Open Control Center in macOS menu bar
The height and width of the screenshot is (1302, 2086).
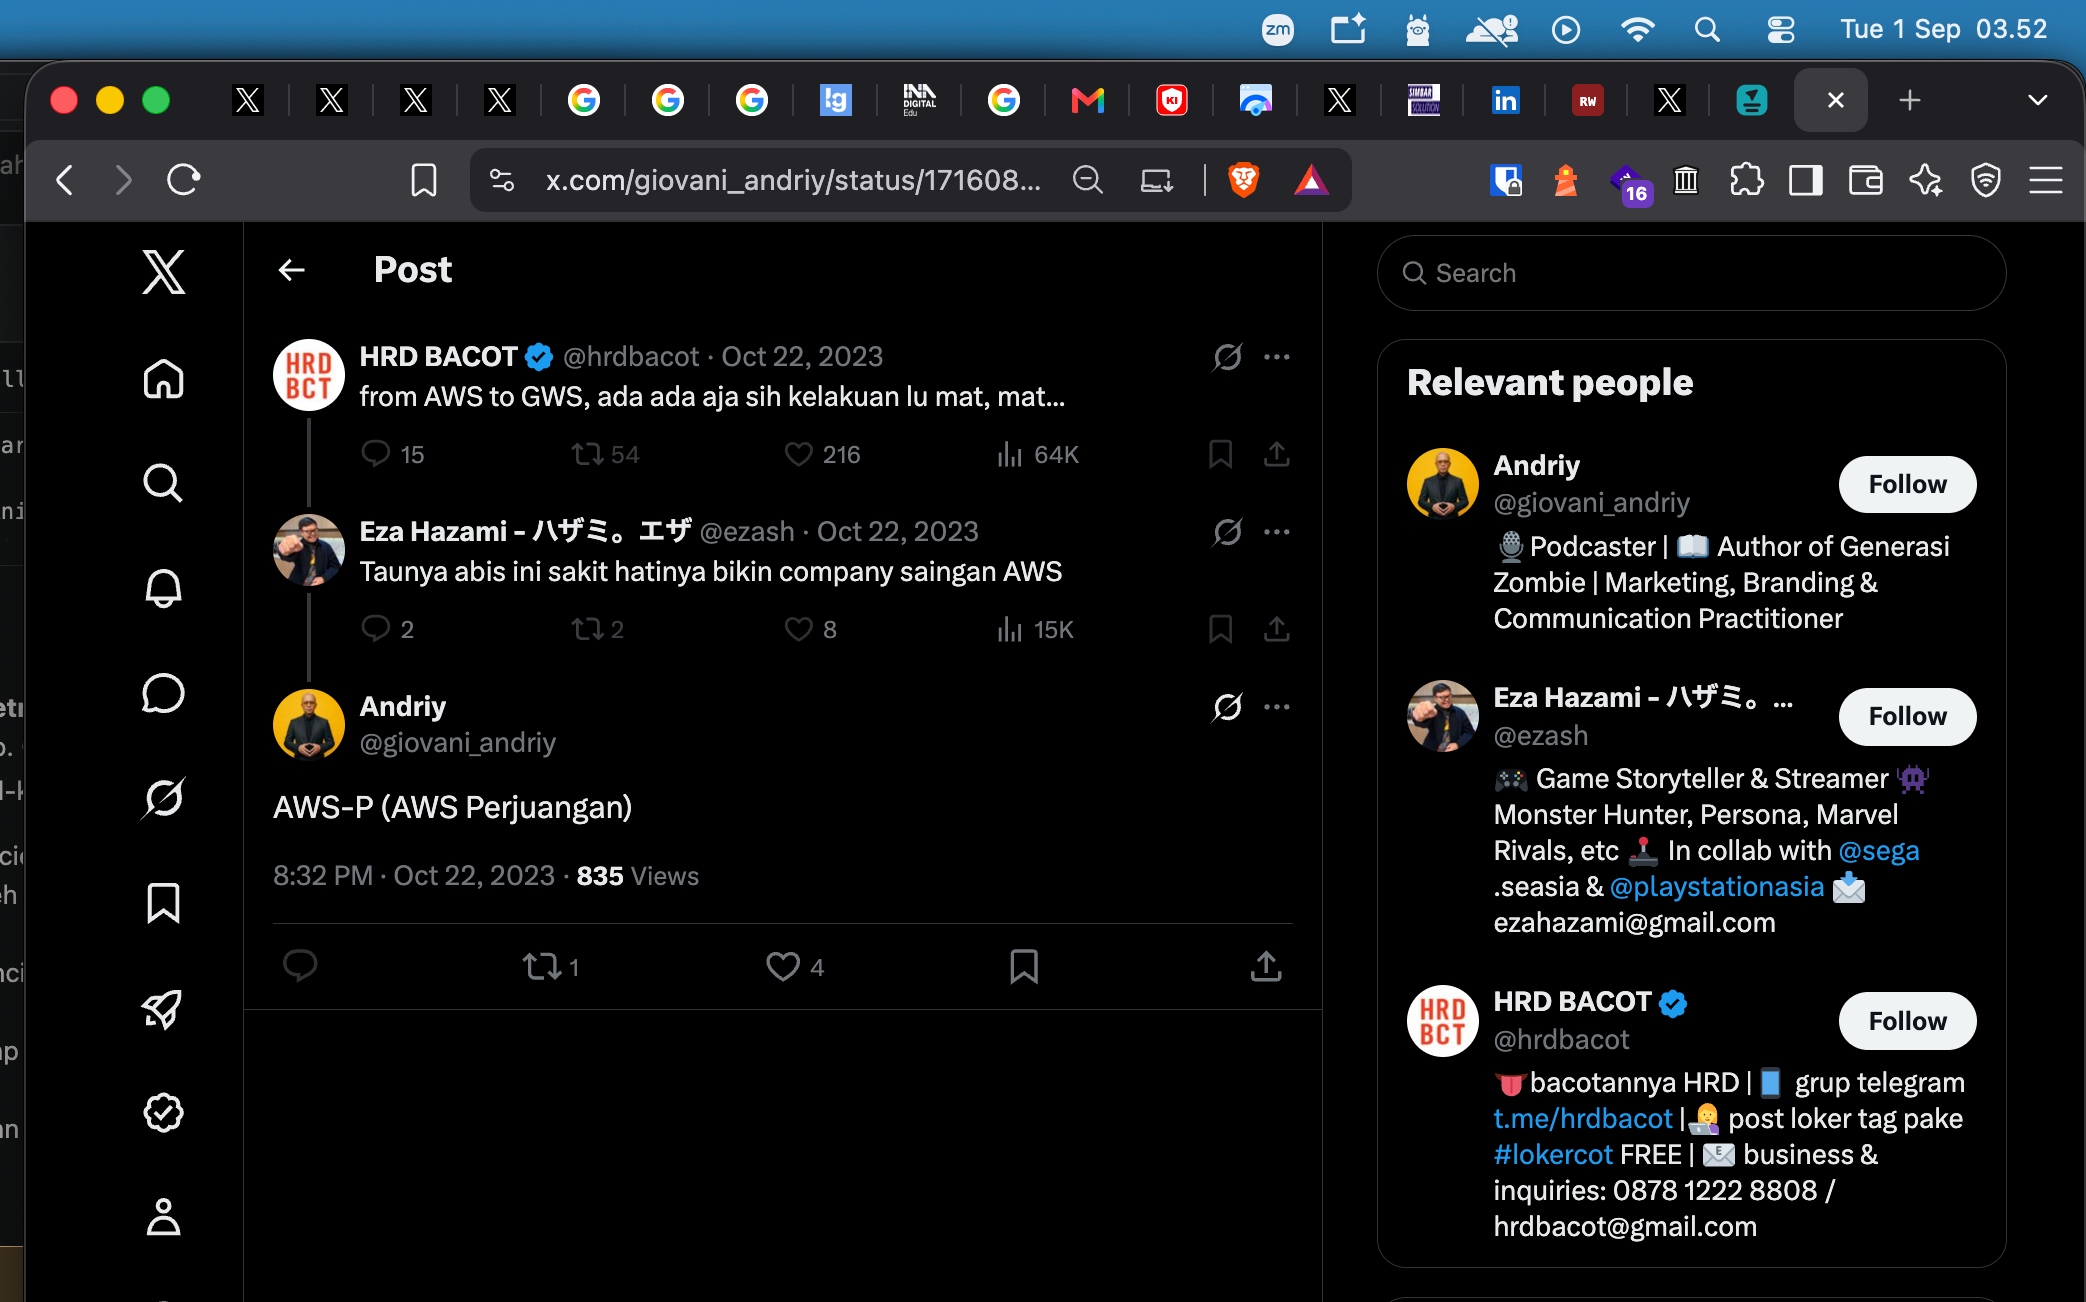(1781, 30)
